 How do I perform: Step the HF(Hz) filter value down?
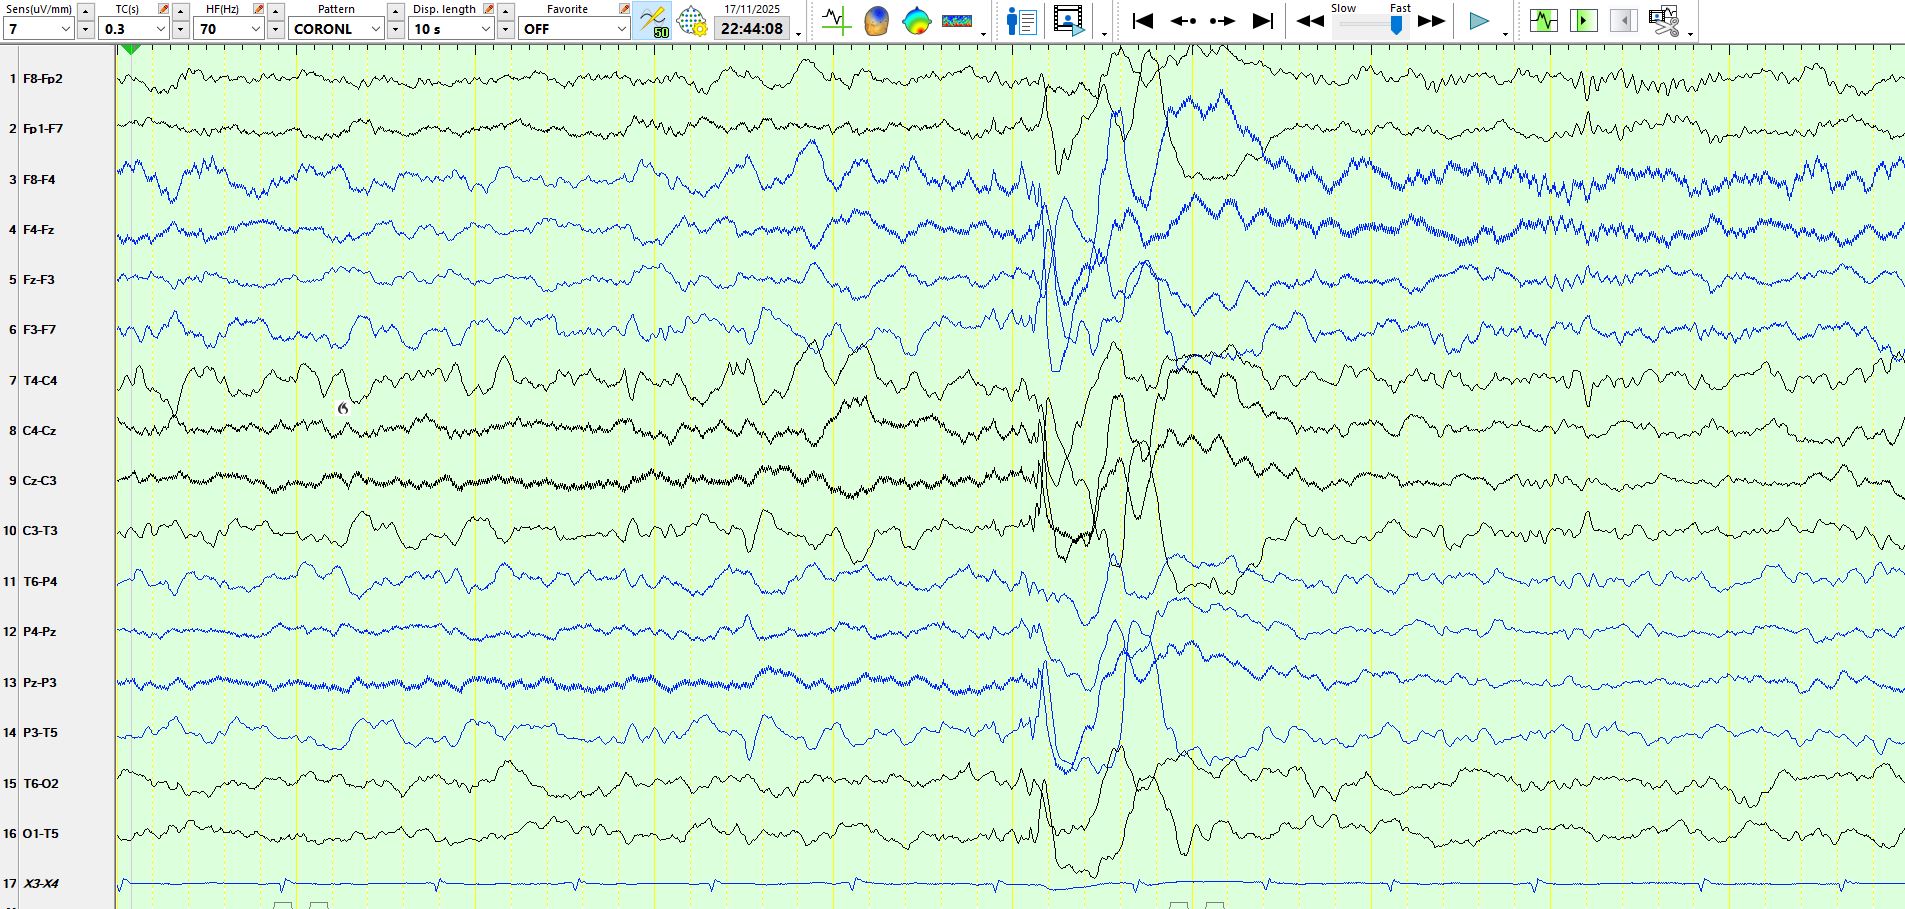tap(276, 30)
